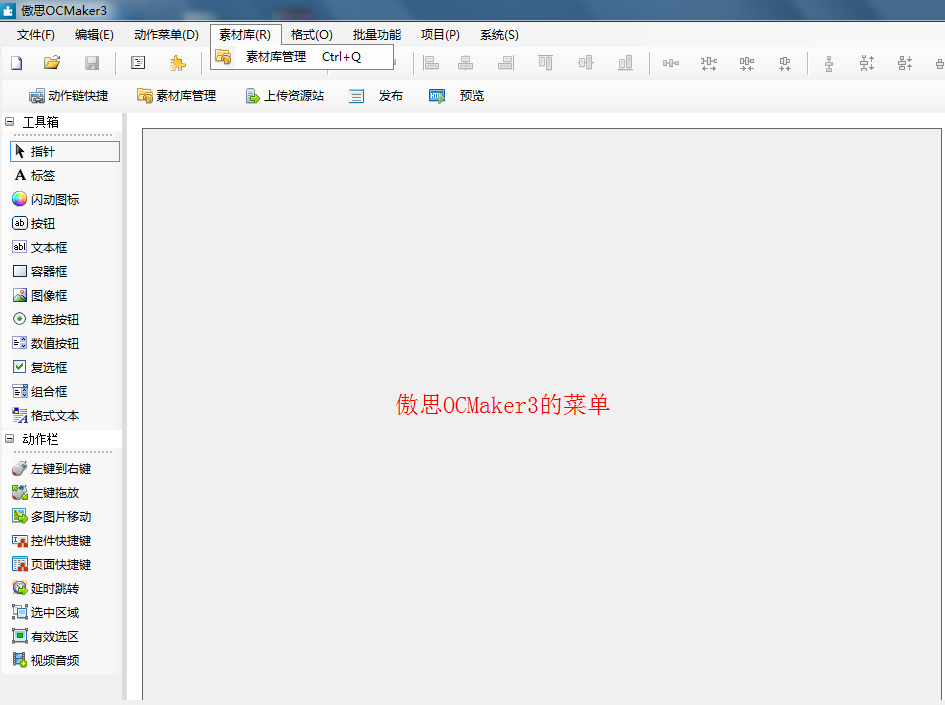
Task: Click the Open folder toolbar icon
Action: [x=52, y=63]
